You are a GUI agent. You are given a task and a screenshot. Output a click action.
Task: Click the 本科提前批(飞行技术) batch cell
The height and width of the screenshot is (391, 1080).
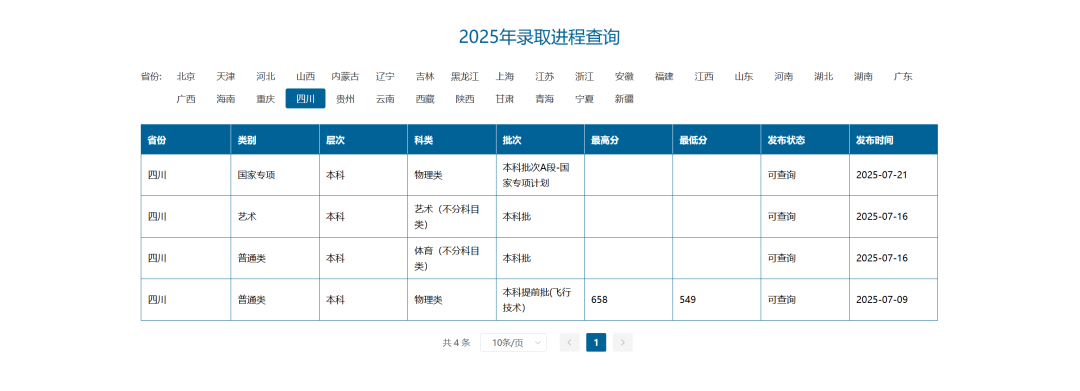(x=540, y=299)
